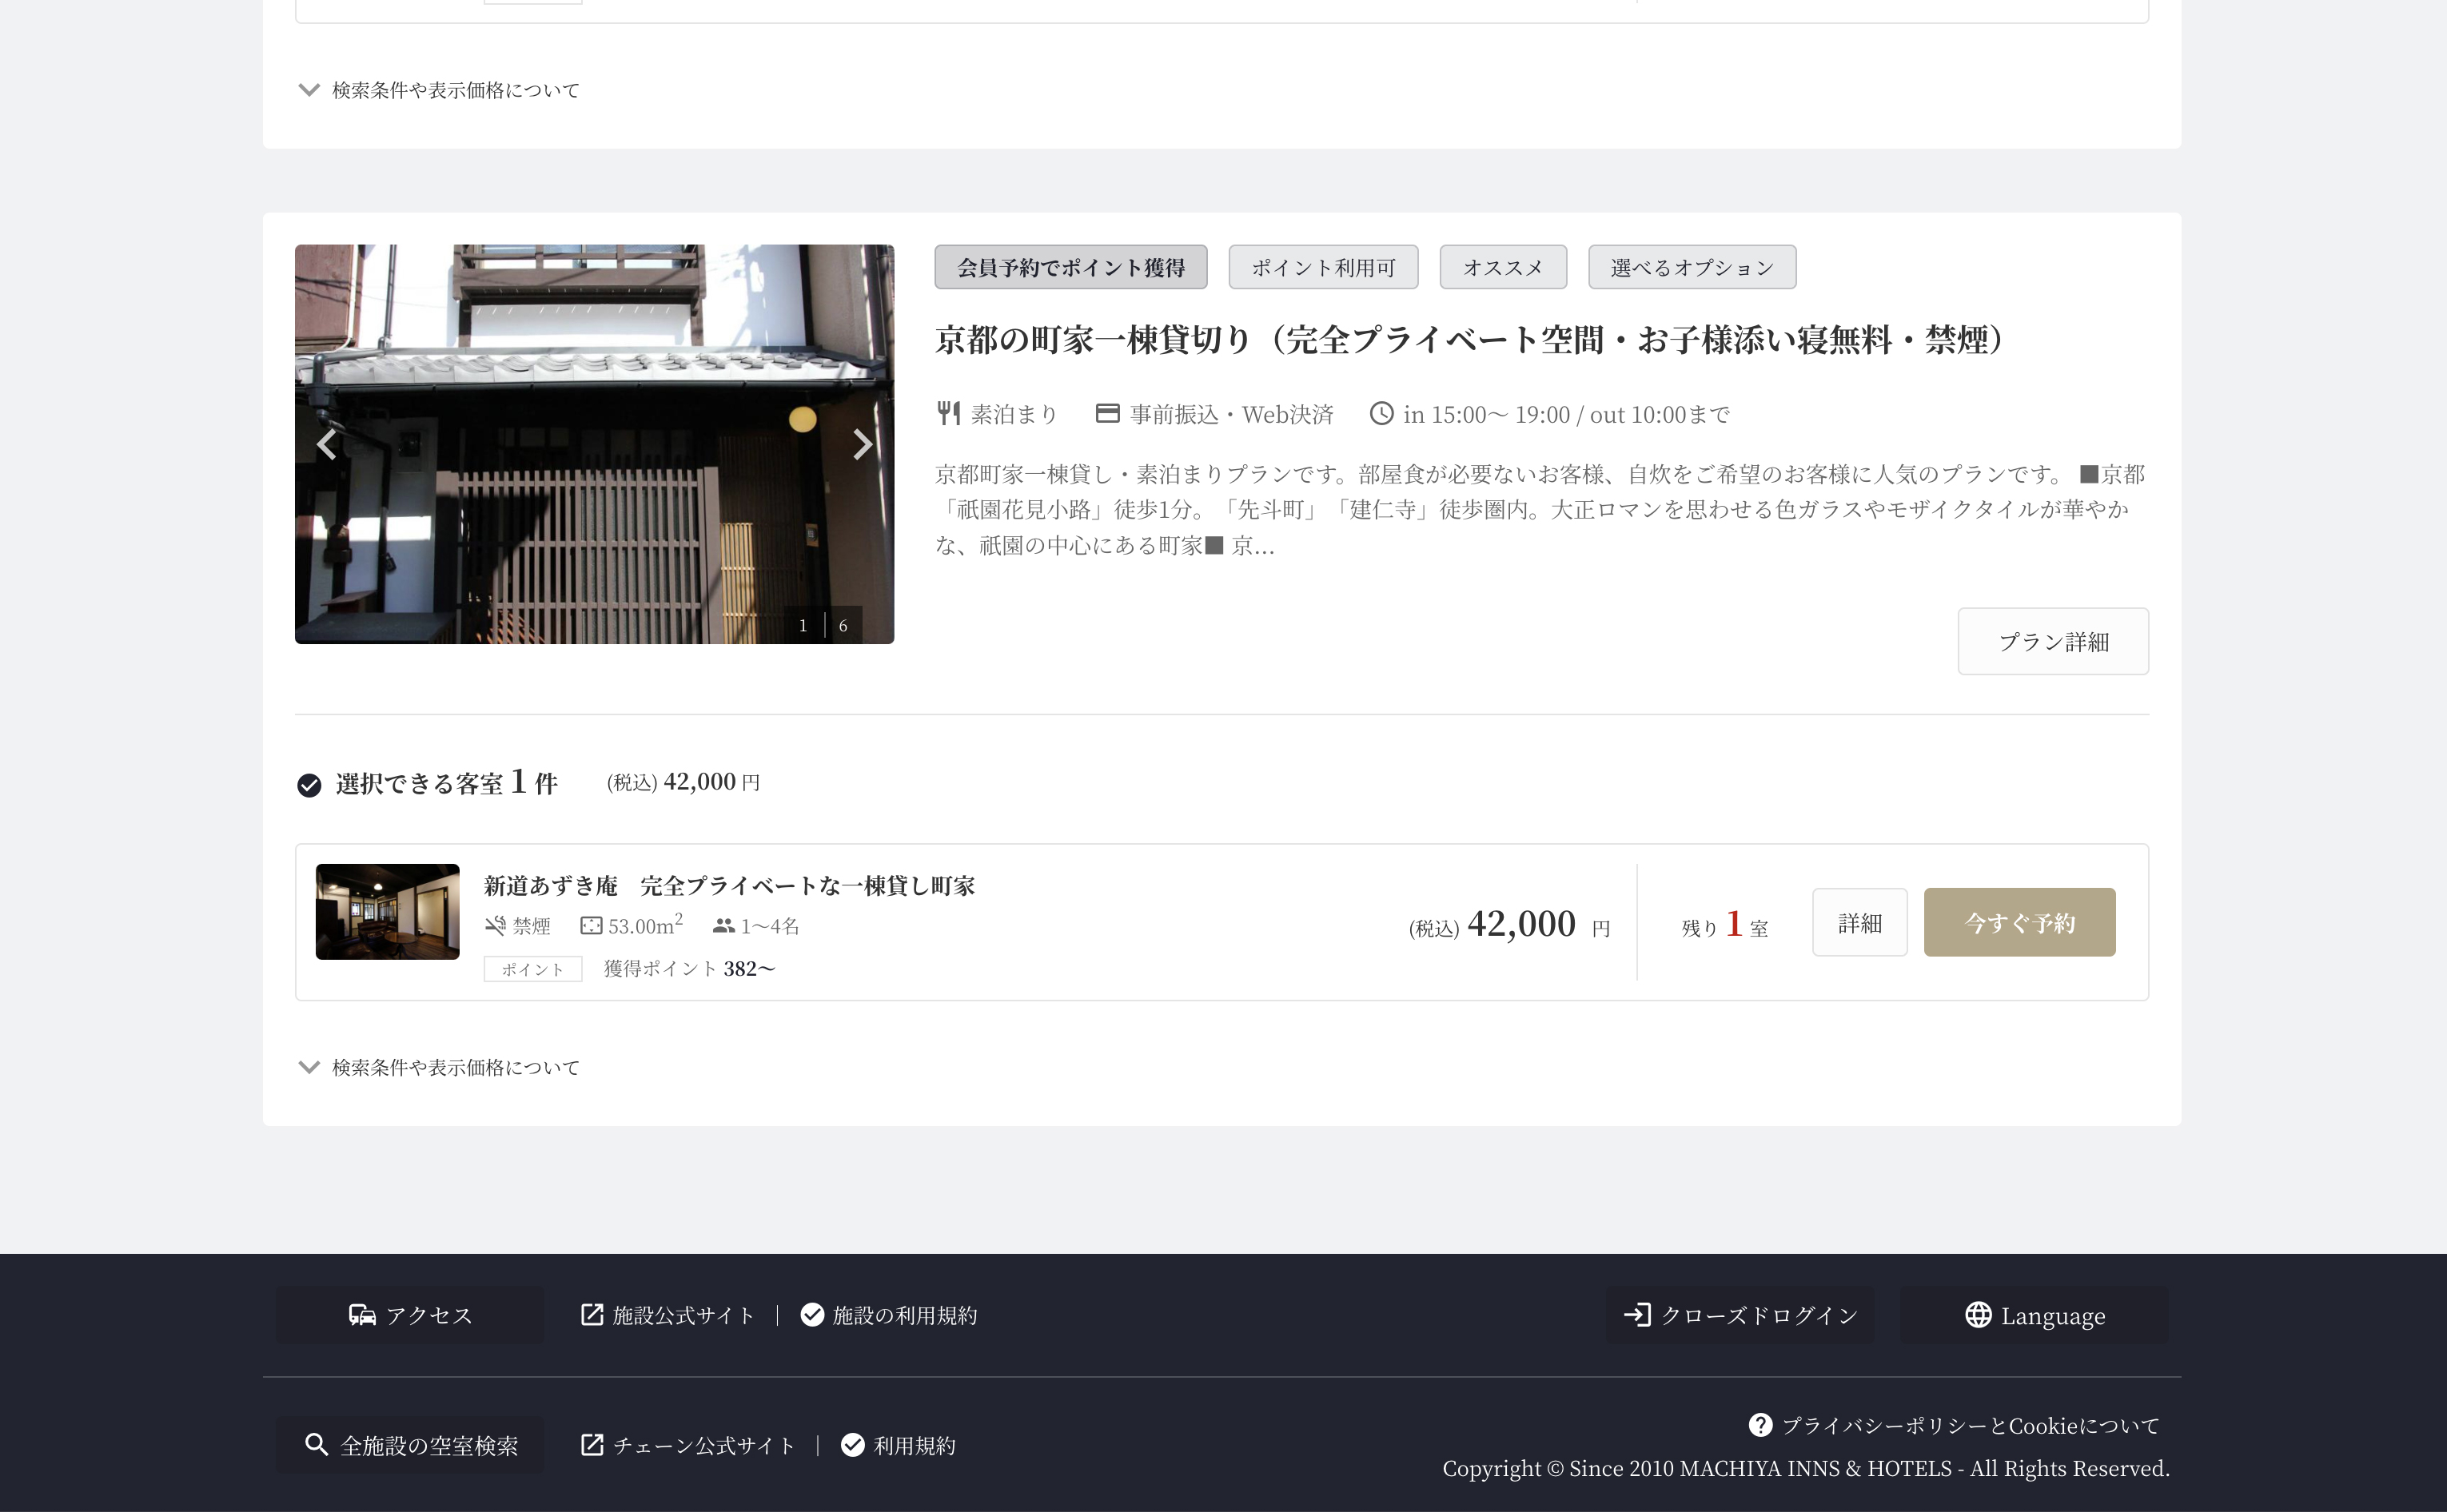The width and height of the screenshot is (2447, 1512).
Task: Open プラン詳細 plan details button
Action: (2052, 642)
